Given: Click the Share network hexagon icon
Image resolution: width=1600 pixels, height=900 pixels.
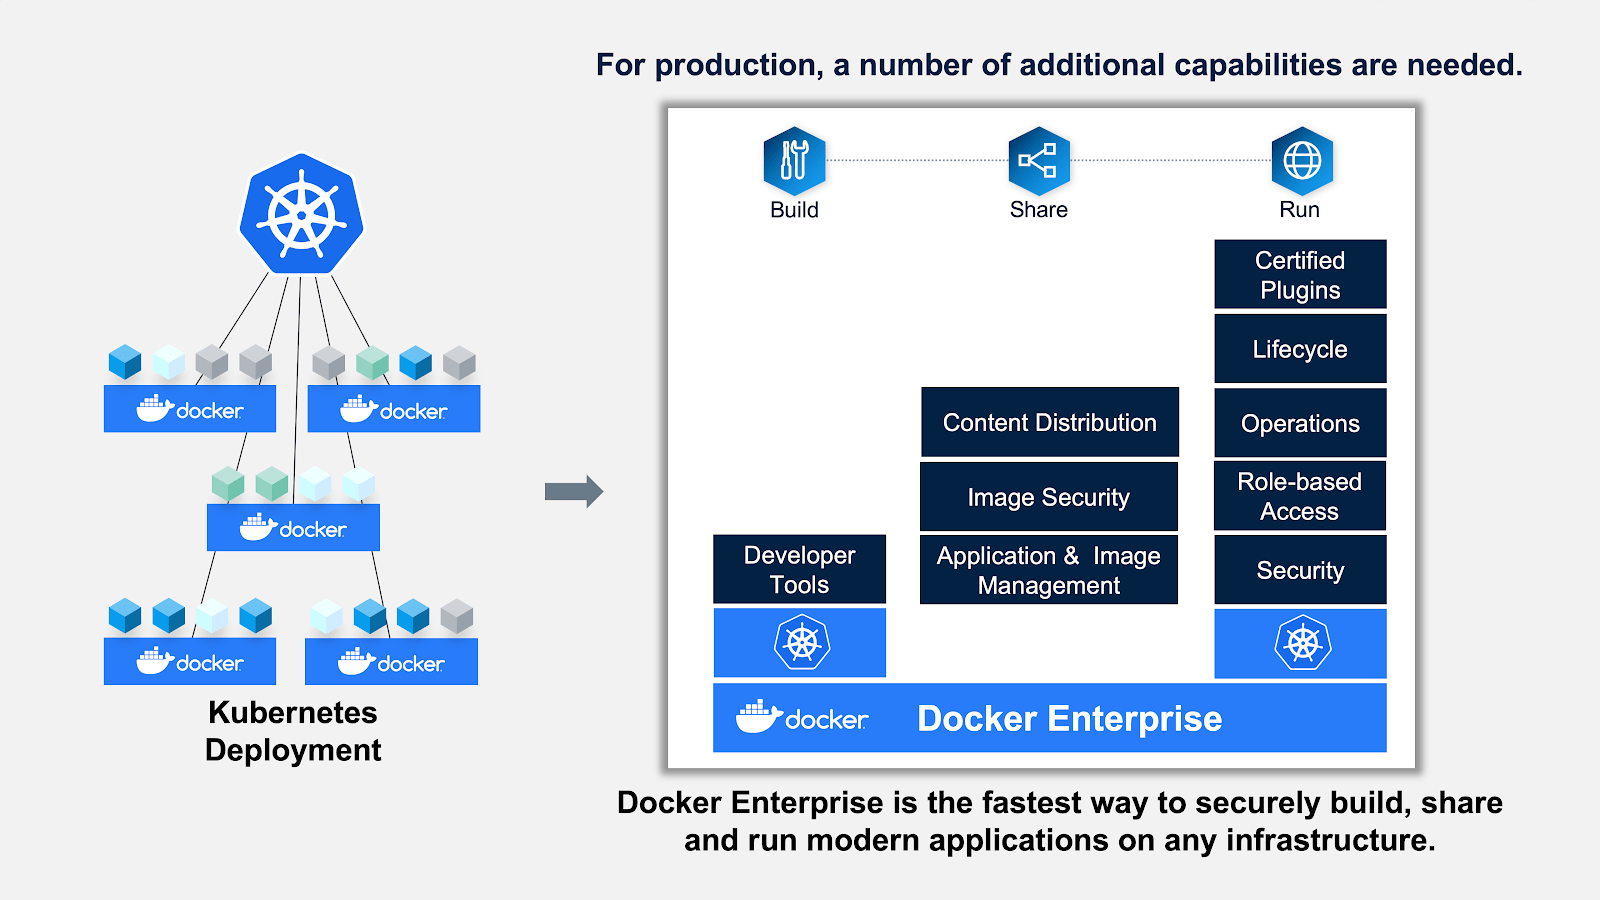Looking at the screenshot, I should (1038, 160).
